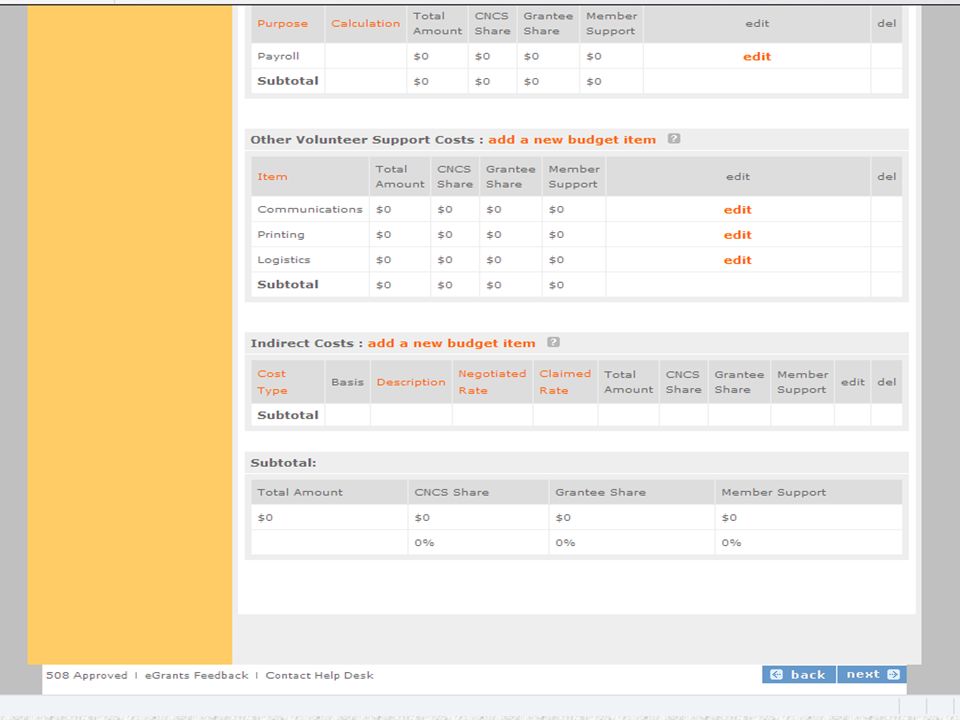Edit the Logistics budget item
Viewport: 960px width, 720px height.
(x=737, y=260)
